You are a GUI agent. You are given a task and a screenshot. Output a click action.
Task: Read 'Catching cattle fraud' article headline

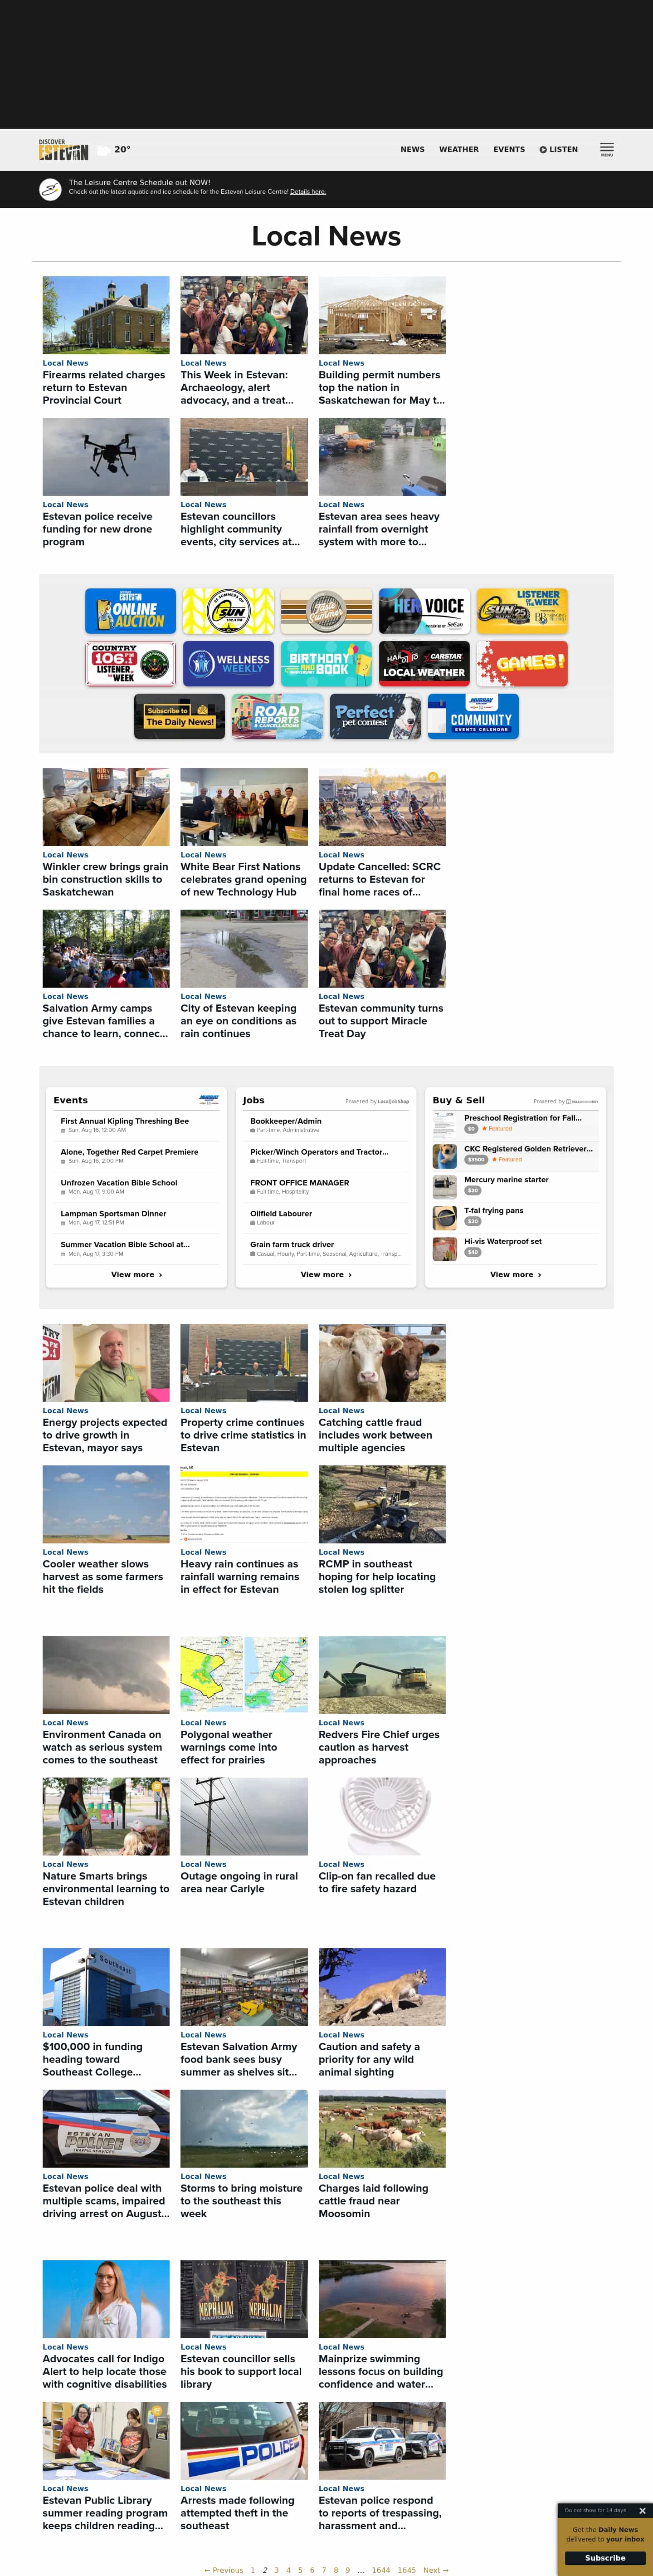pos(375,1435)
